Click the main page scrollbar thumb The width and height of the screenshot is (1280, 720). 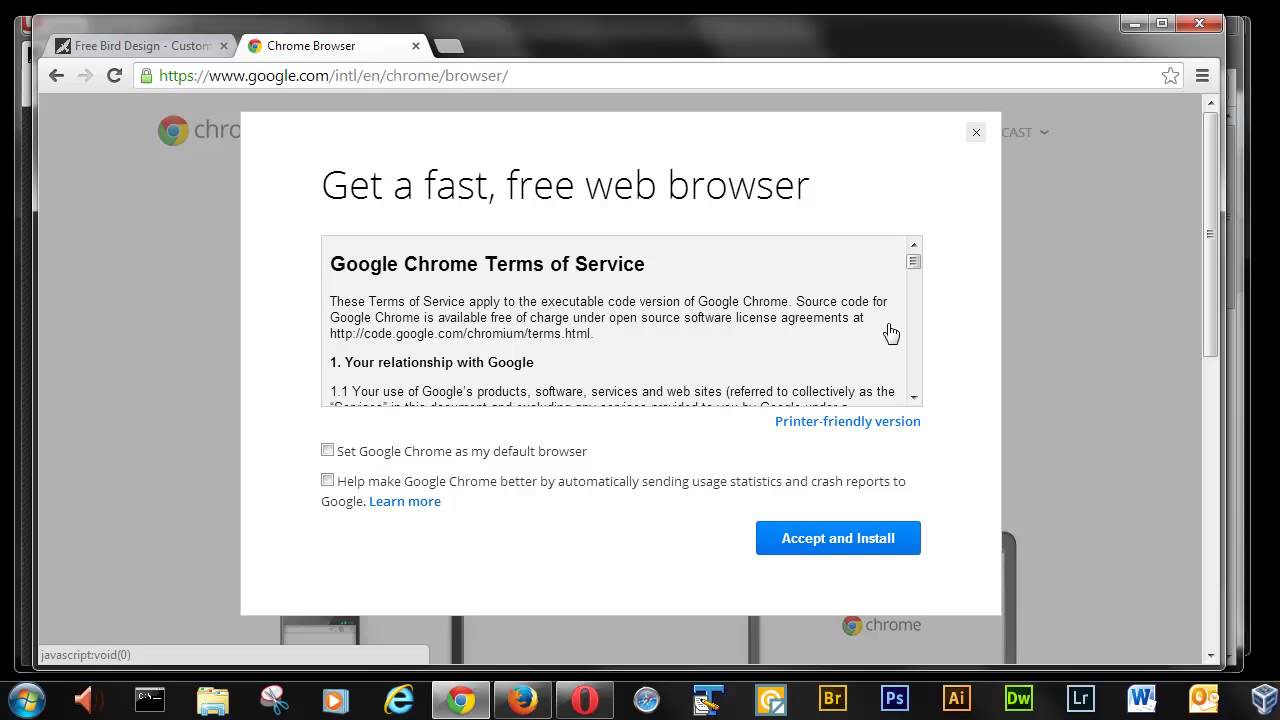pyautogui.click(x=1211, y=234)
